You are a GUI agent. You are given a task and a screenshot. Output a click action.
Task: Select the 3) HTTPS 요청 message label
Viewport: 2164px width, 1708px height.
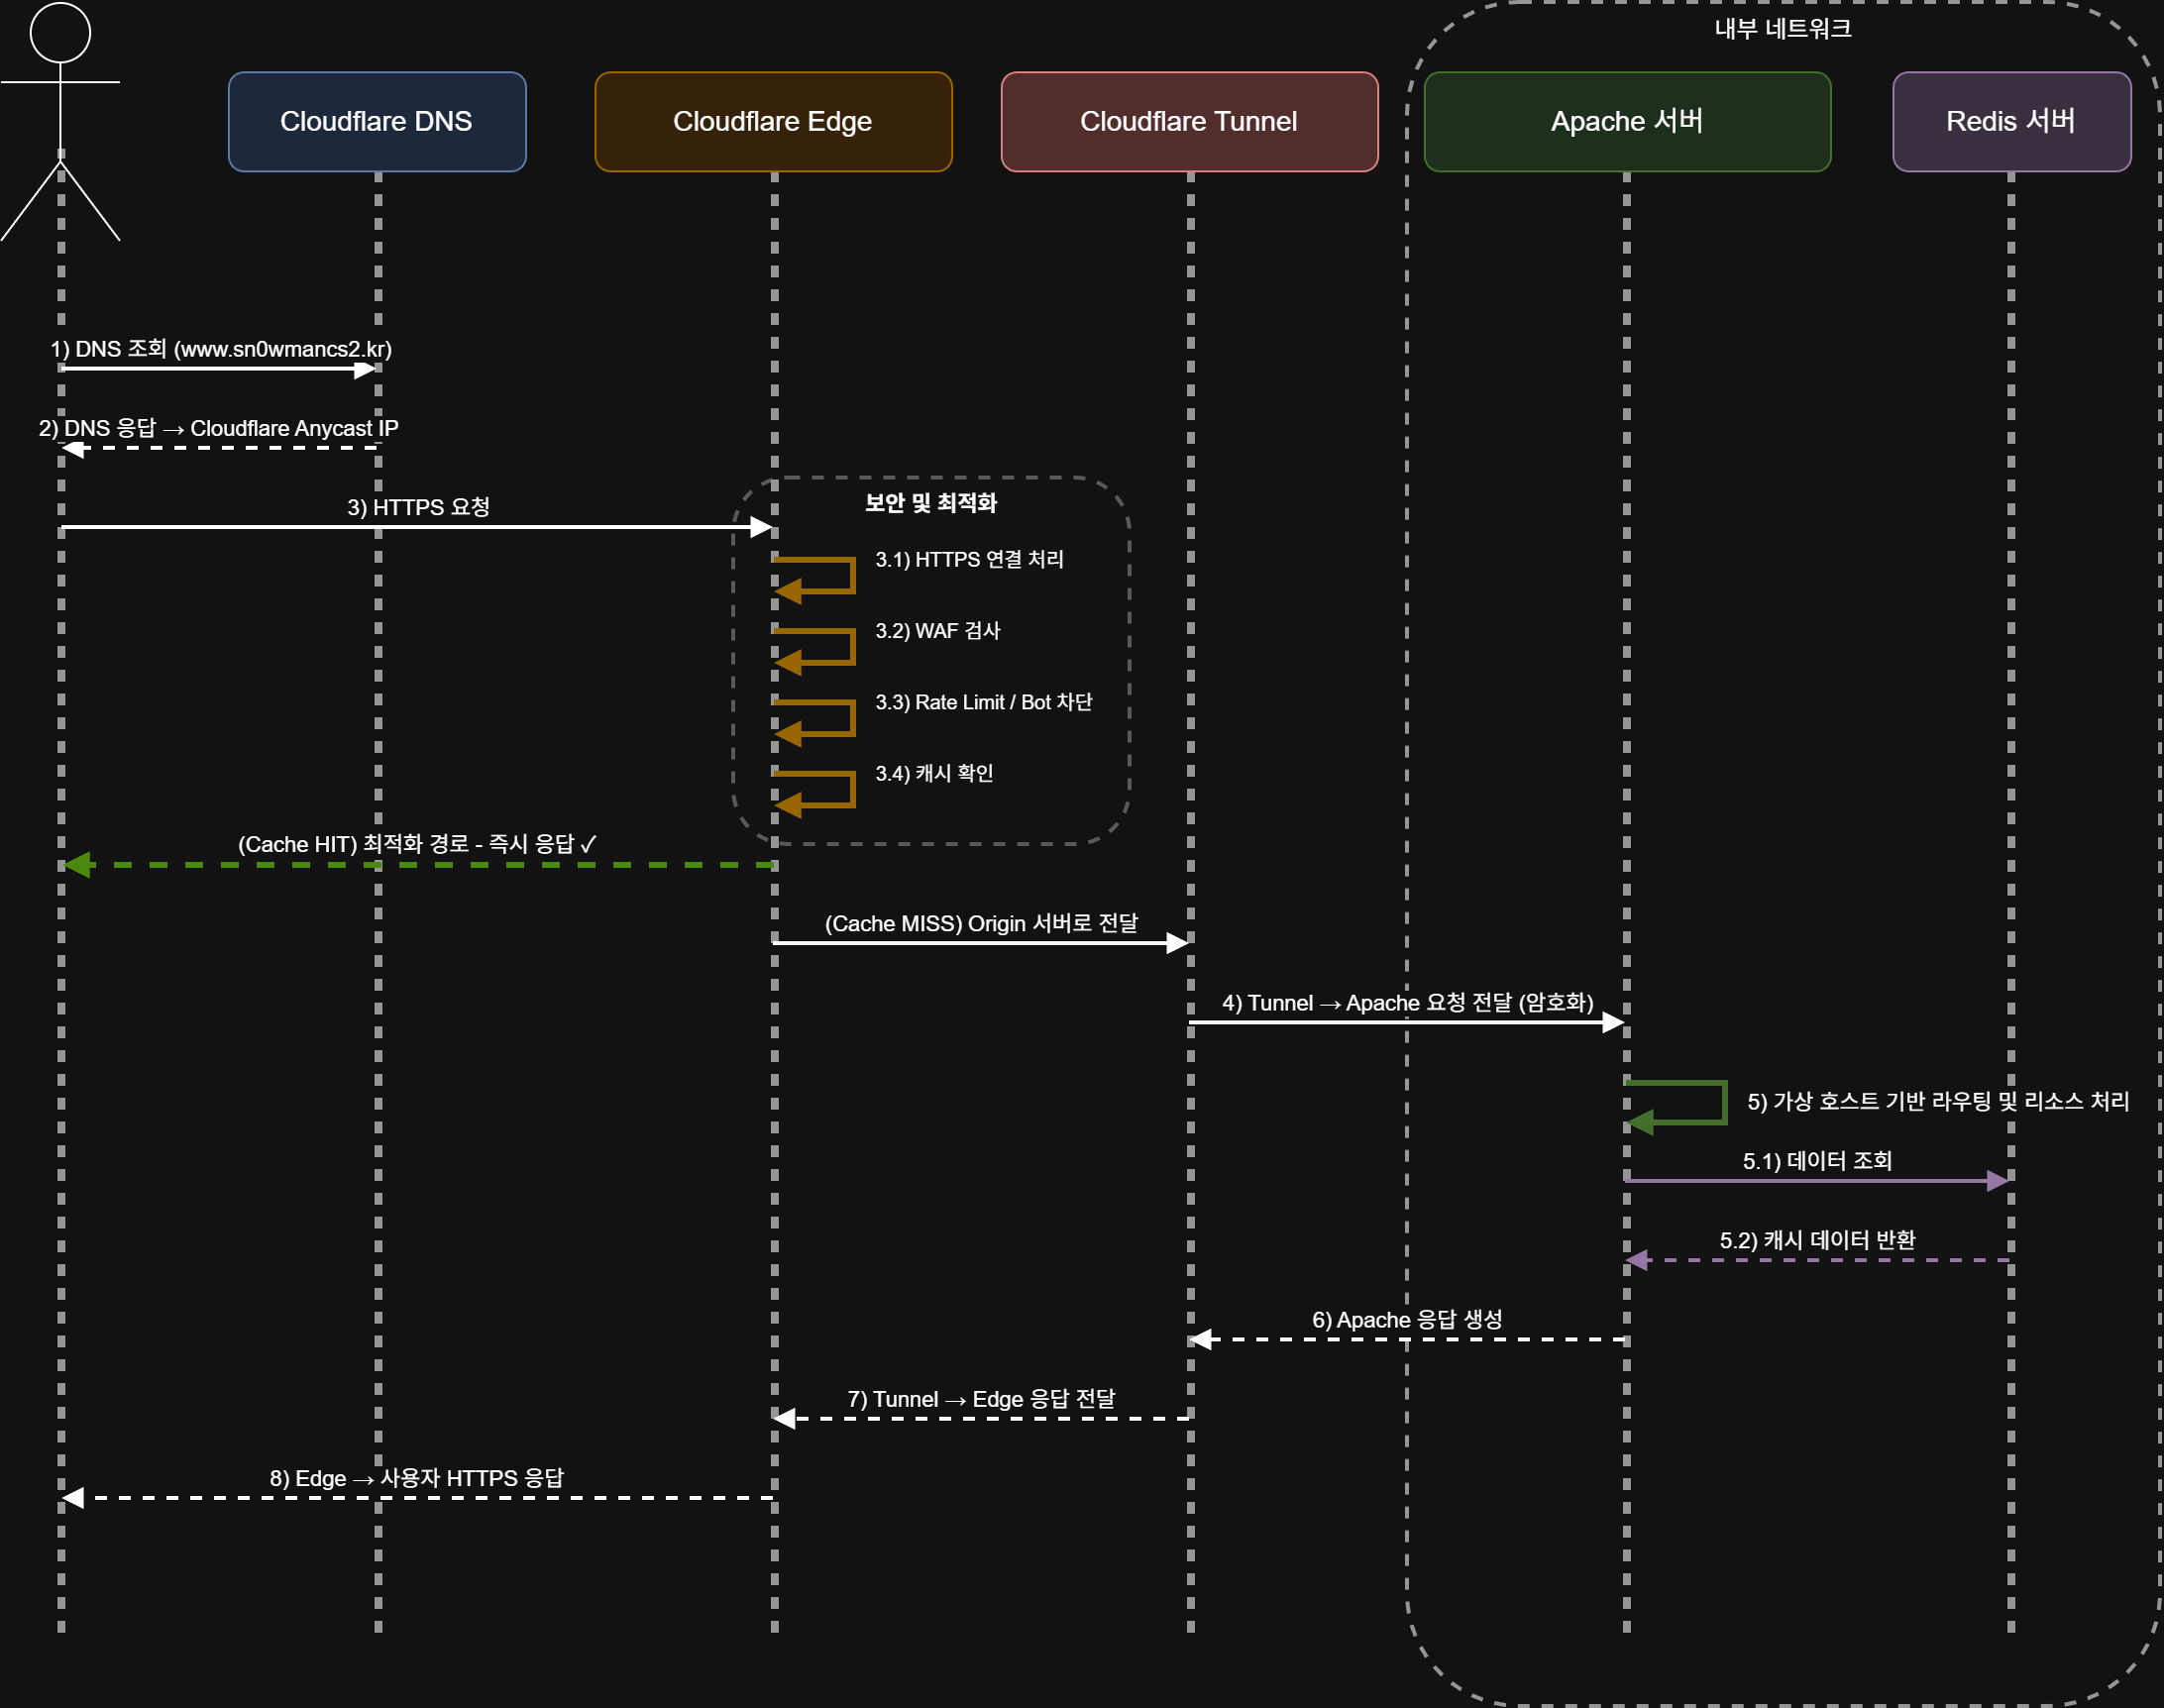(x=418, y=507)
